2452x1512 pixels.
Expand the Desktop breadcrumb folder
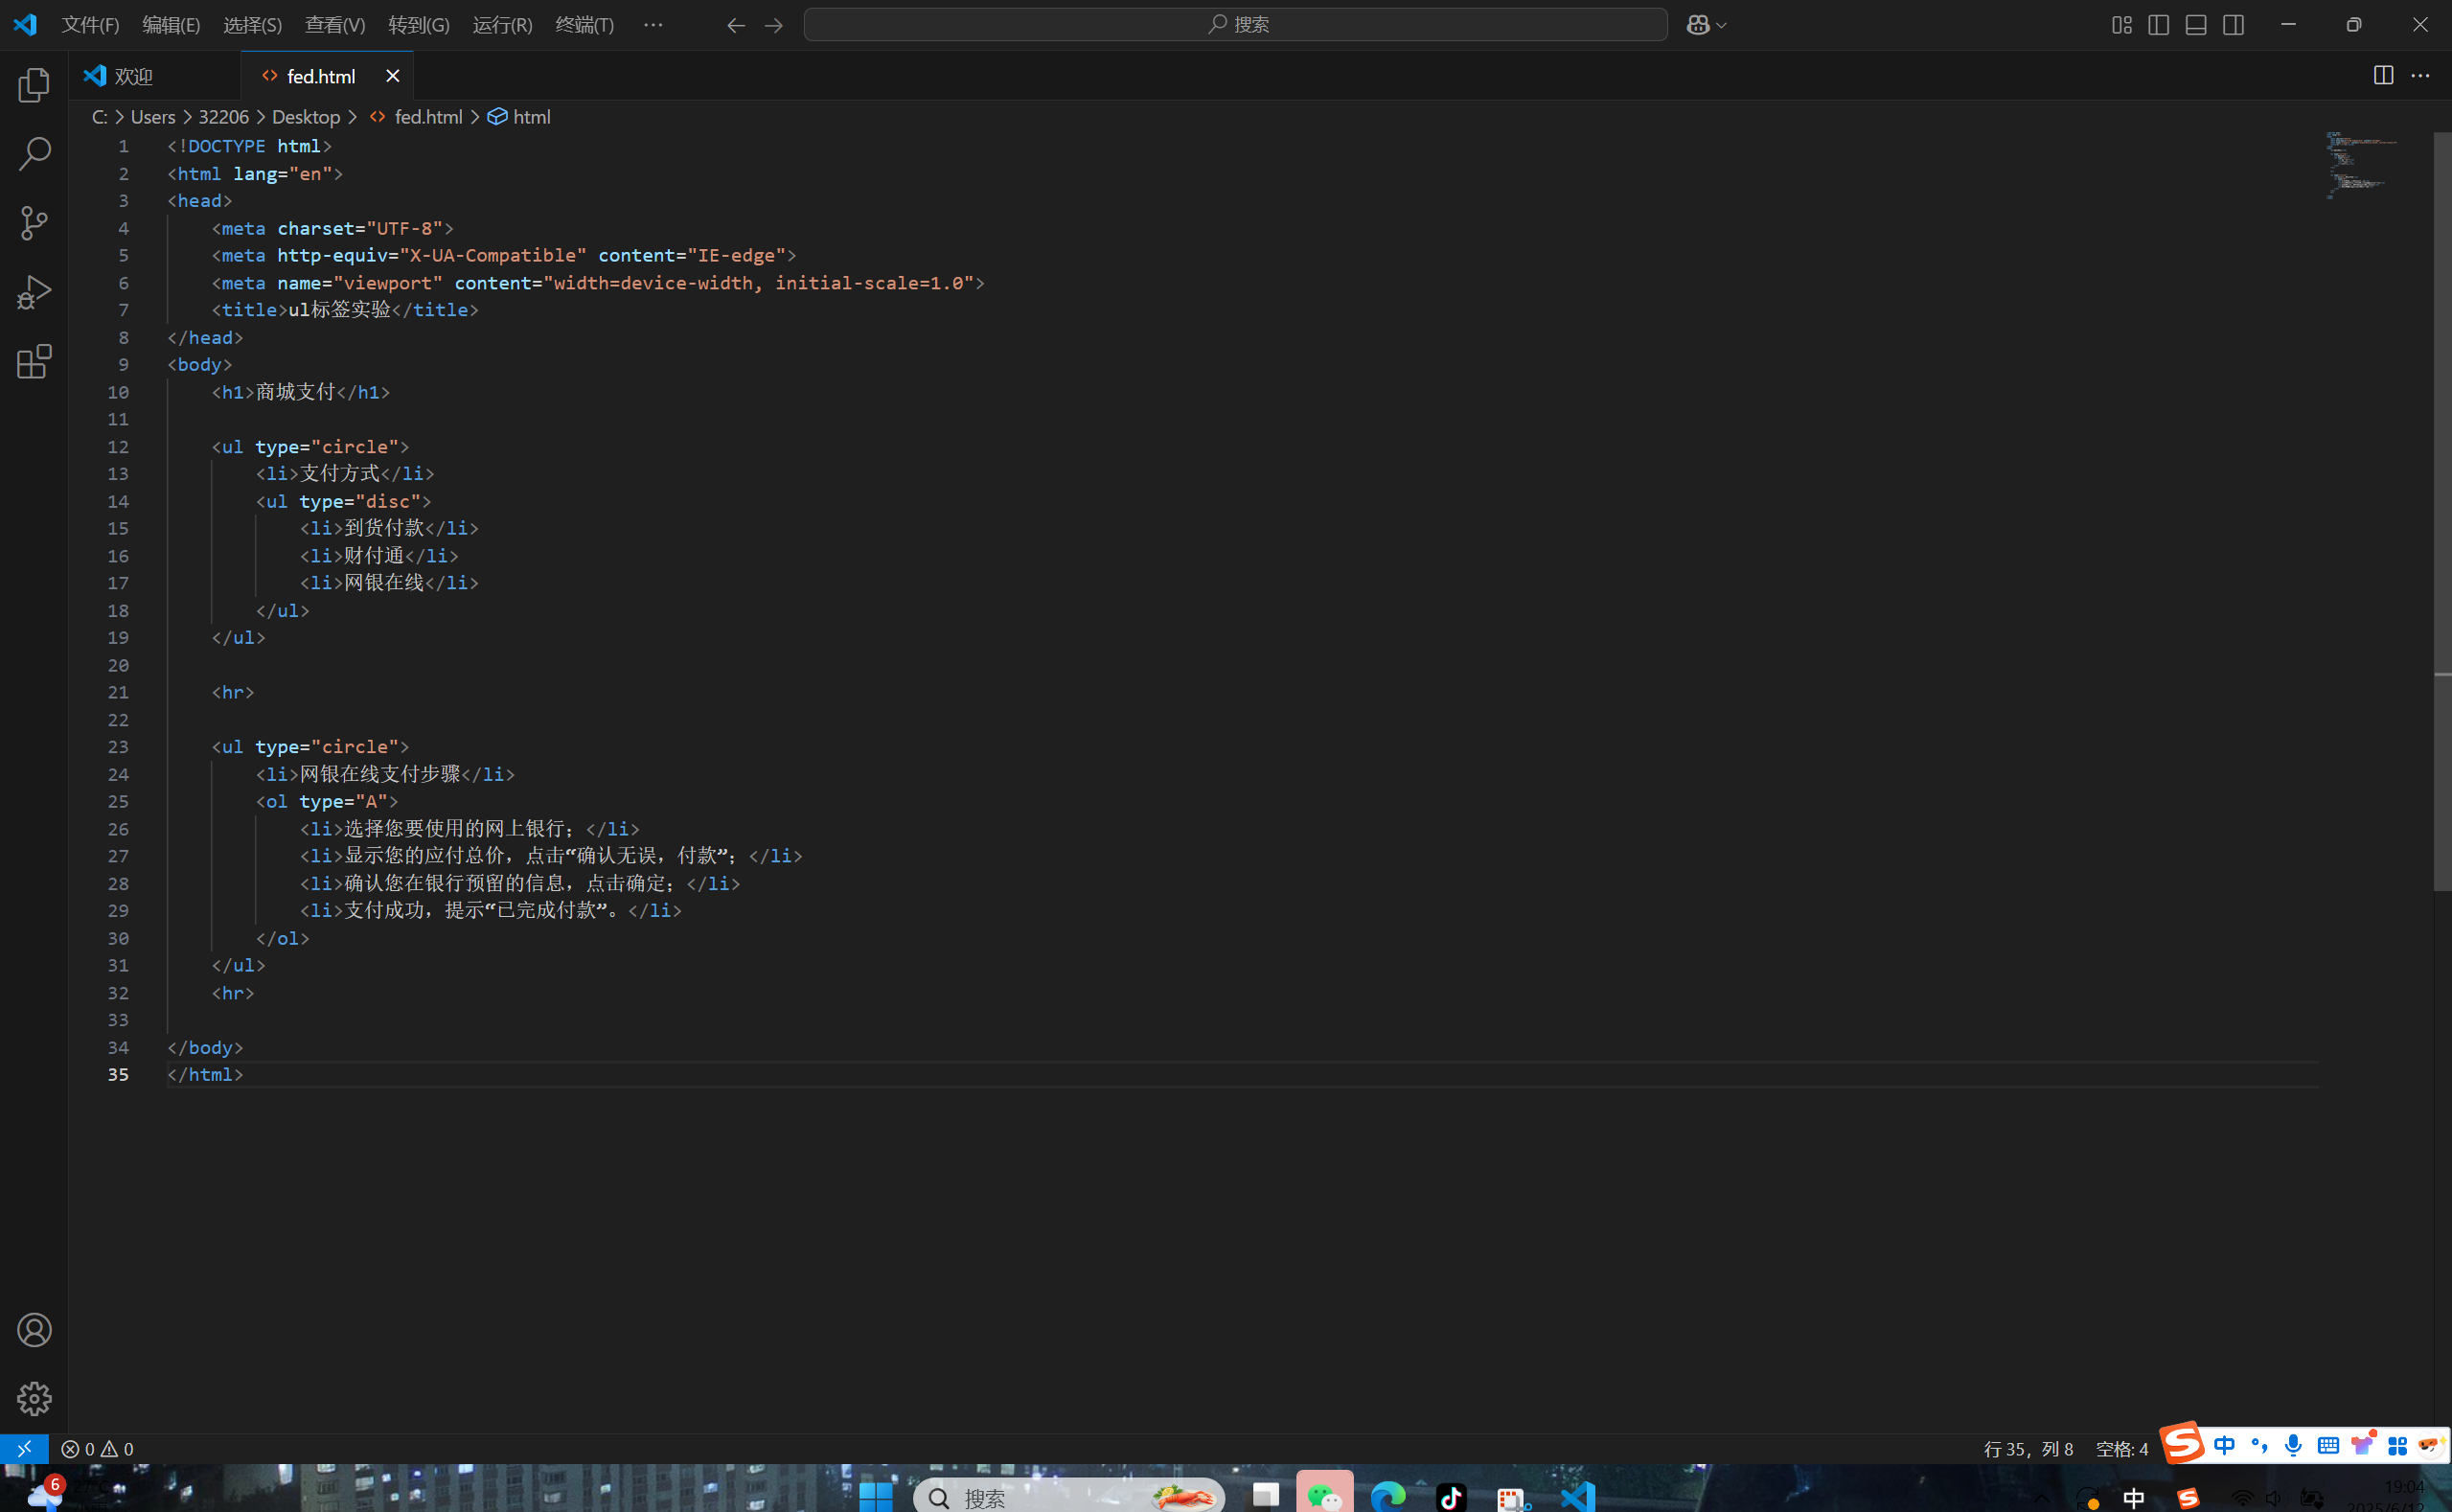pyautogui.click(x=306, y=117)
